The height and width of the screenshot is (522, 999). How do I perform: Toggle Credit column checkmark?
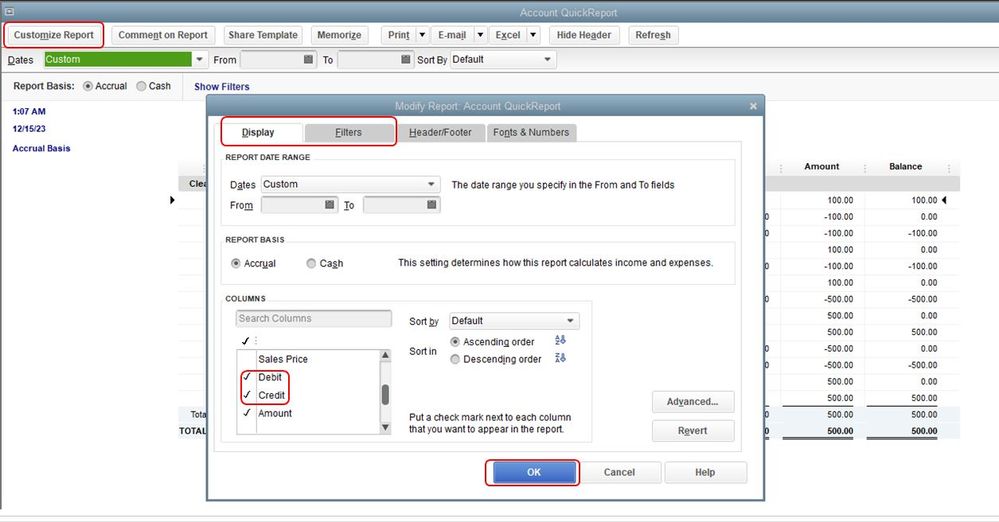click(x=247, y=395)
